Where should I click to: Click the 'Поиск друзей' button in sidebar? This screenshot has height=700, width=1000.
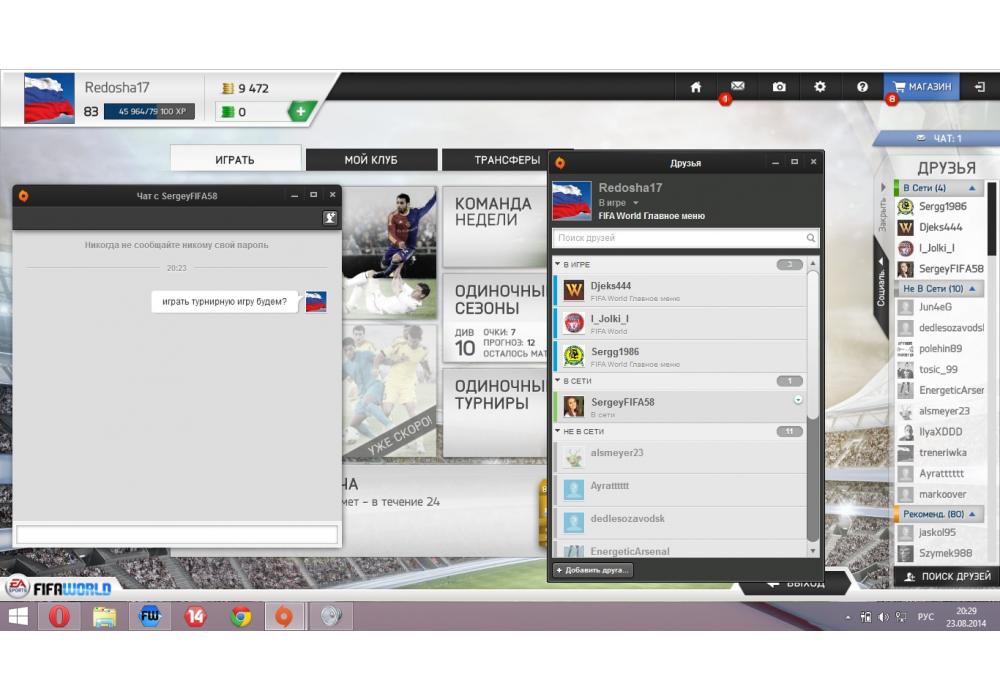pyautogui.click(x=946, y=577)
